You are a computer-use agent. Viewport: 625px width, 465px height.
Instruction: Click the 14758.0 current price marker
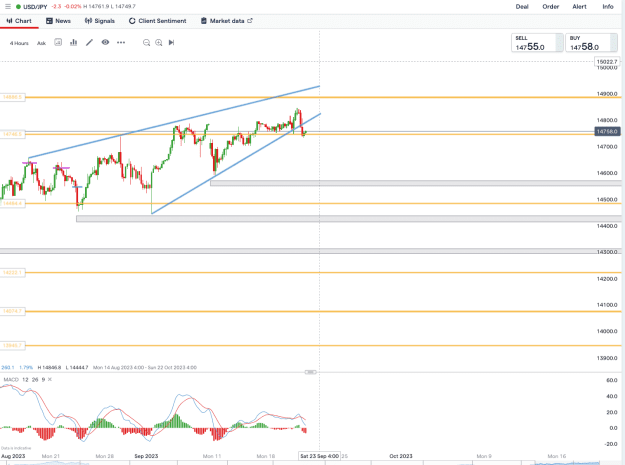click(607, 131)
